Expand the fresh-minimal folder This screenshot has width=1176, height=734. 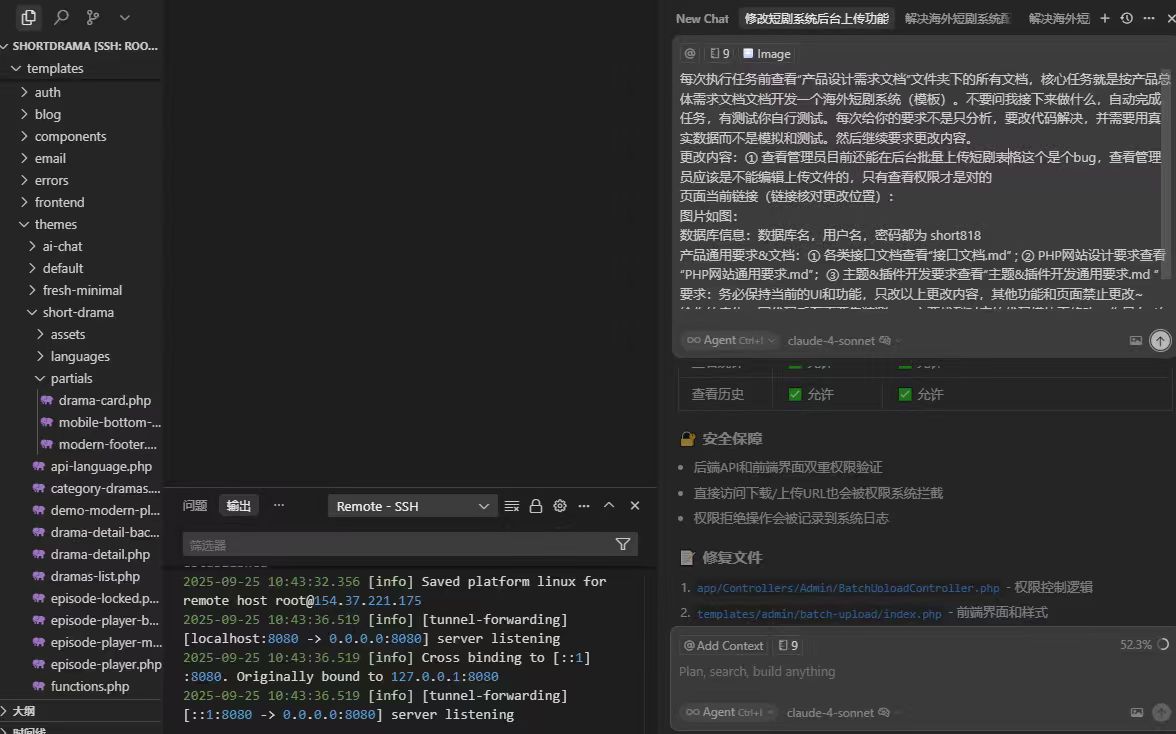coord(80,290)
